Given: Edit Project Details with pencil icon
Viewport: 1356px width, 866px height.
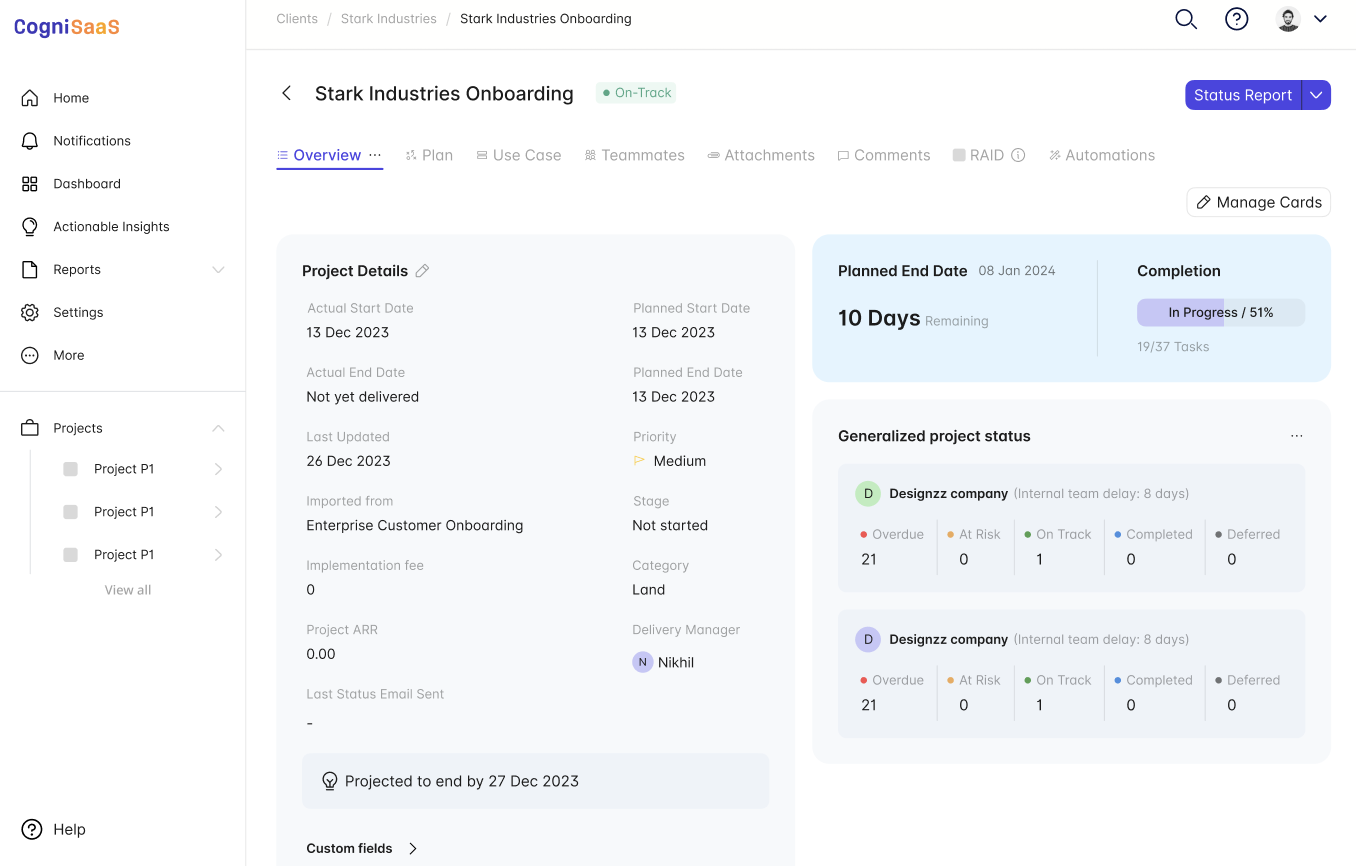Looking at the screenshot, I should click(422, 271).
